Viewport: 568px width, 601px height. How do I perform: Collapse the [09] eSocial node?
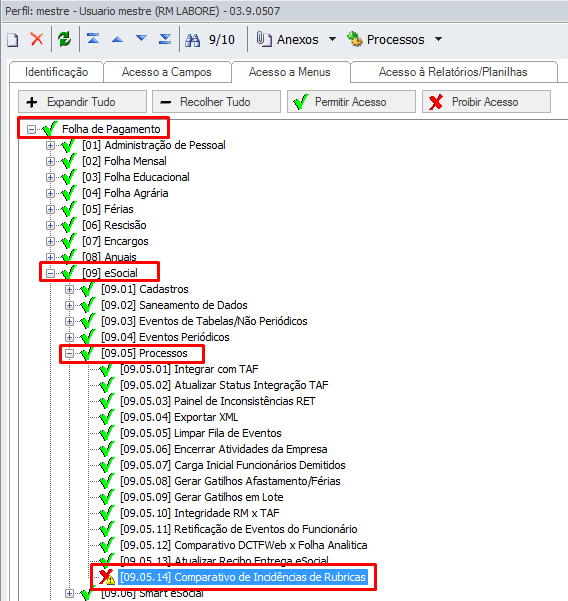tap(50, 273)
